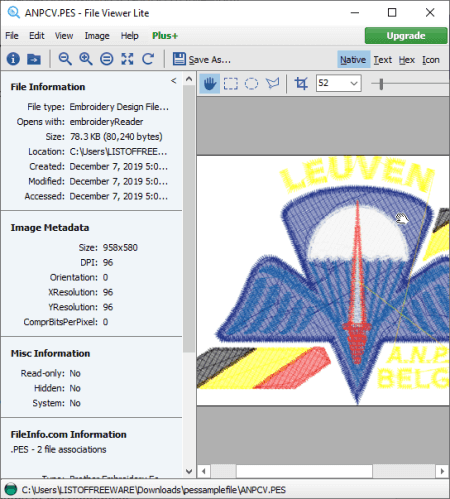450x499 pixels.
Task: Select the elliptical selection tool
Action: click(251, 83)
